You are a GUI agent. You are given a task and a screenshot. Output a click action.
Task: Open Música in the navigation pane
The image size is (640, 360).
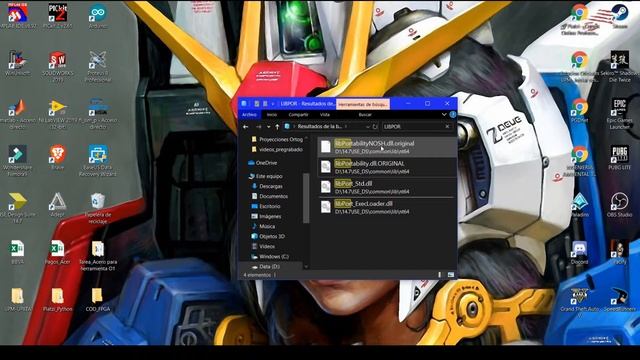[x=263, y=227]
